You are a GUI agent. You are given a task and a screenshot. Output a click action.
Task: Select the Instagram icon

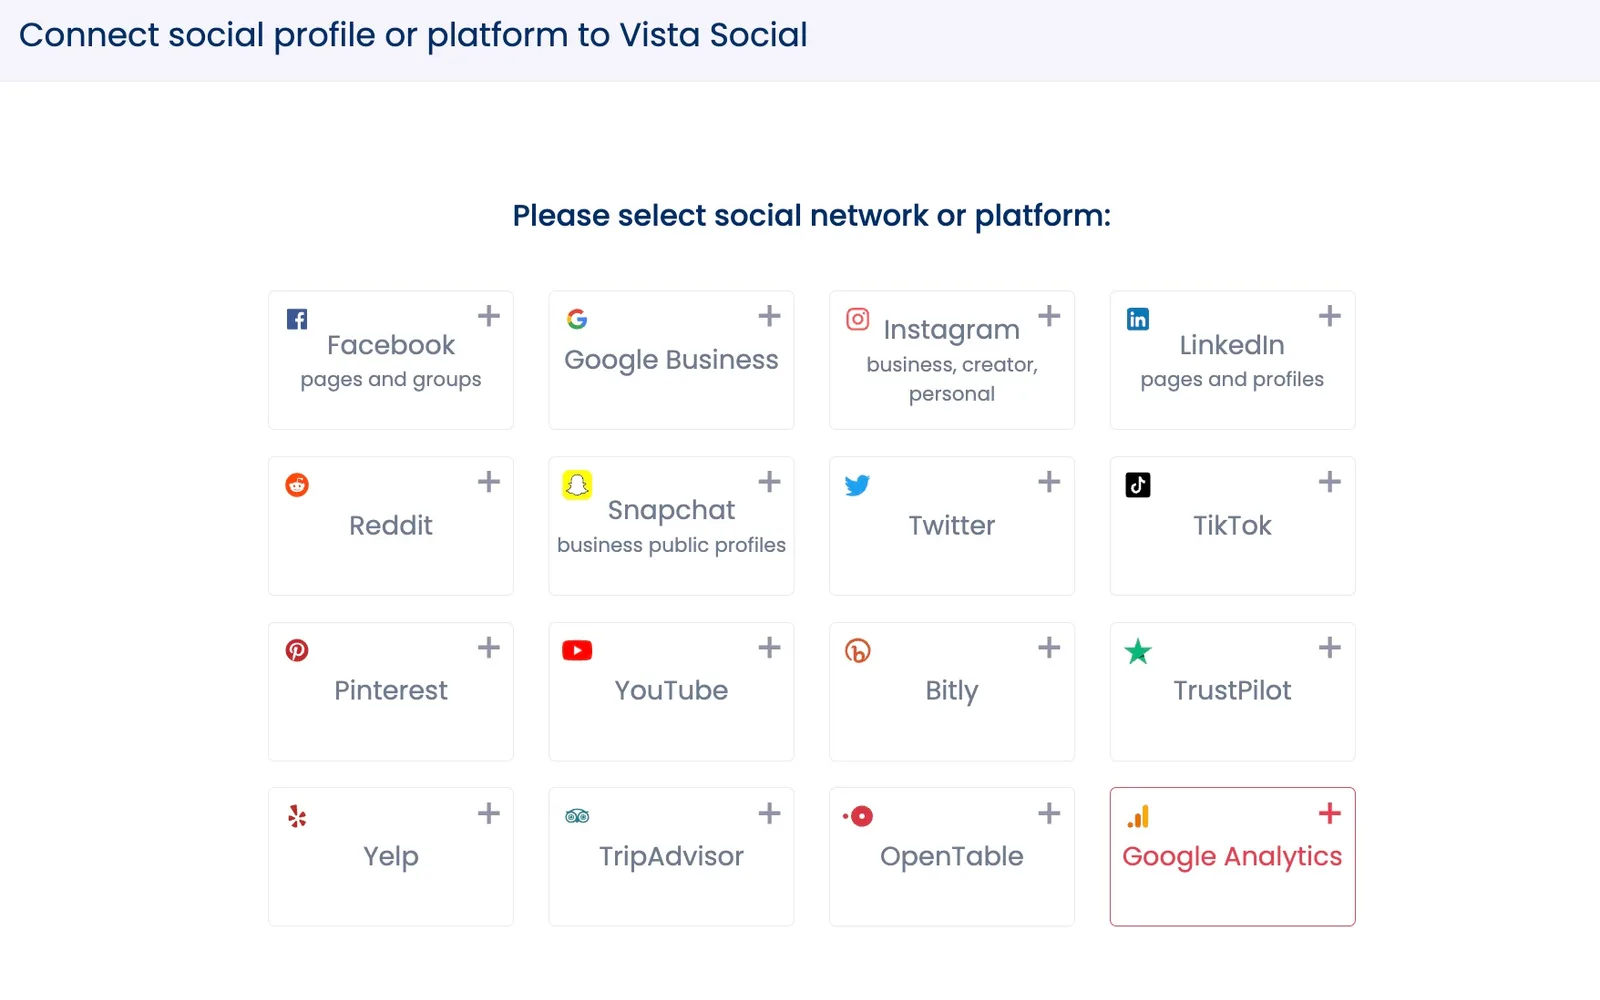pyautogui.click(x=857, y=318)
